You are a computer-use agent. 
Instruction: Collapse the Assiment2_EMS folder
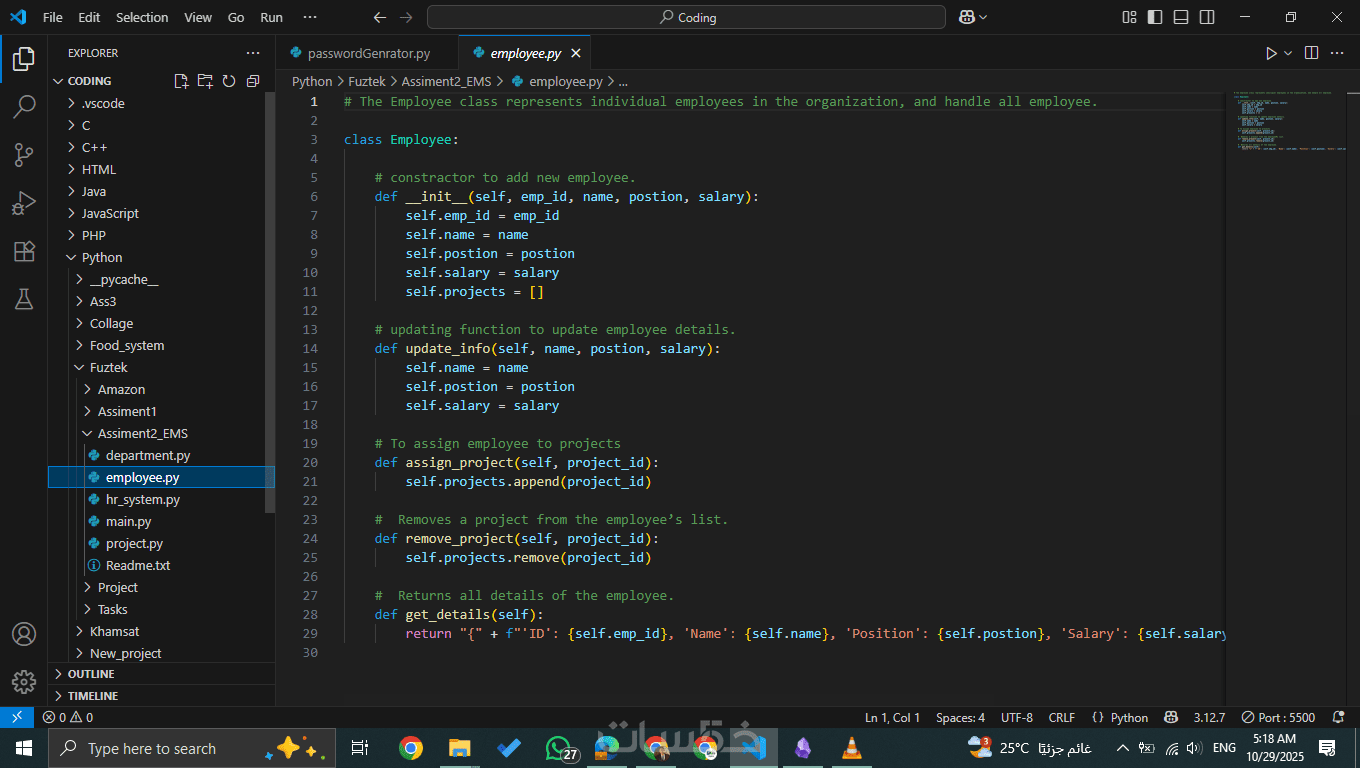tap(142, 433)
